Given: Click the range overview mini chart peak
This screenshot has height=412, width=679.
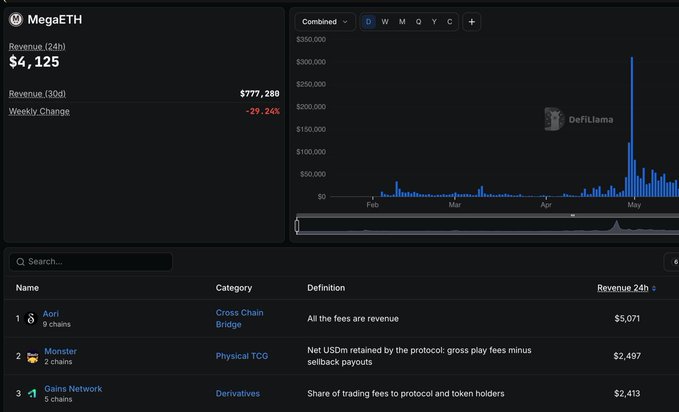Looking at the screenshot, I should (x=616, y=224).
